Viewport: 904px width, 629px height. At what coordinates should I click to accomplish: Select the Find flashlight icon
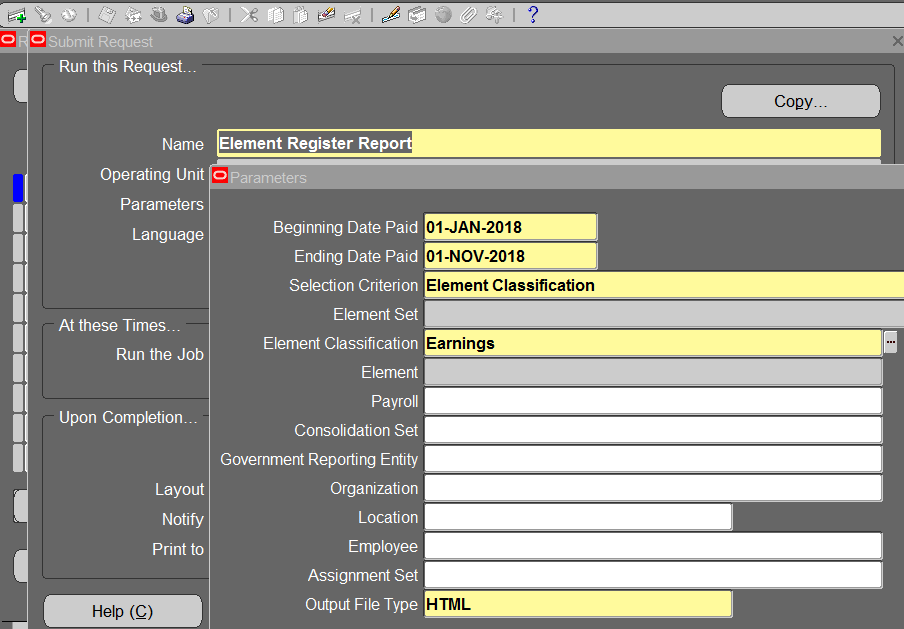[43, 14]
